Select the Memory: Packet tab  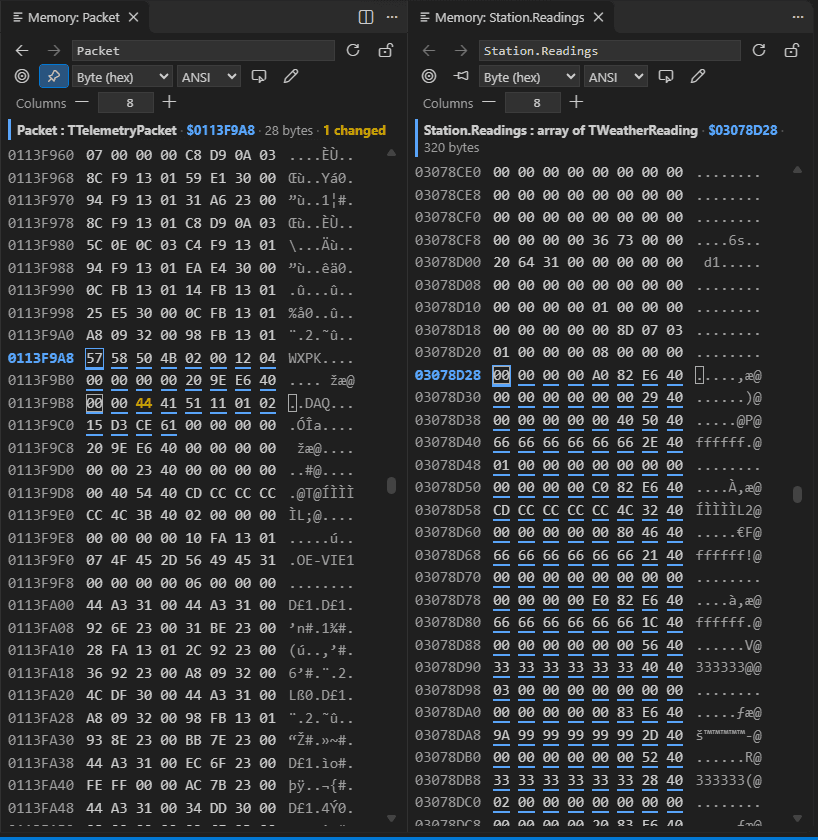(73, 18)
